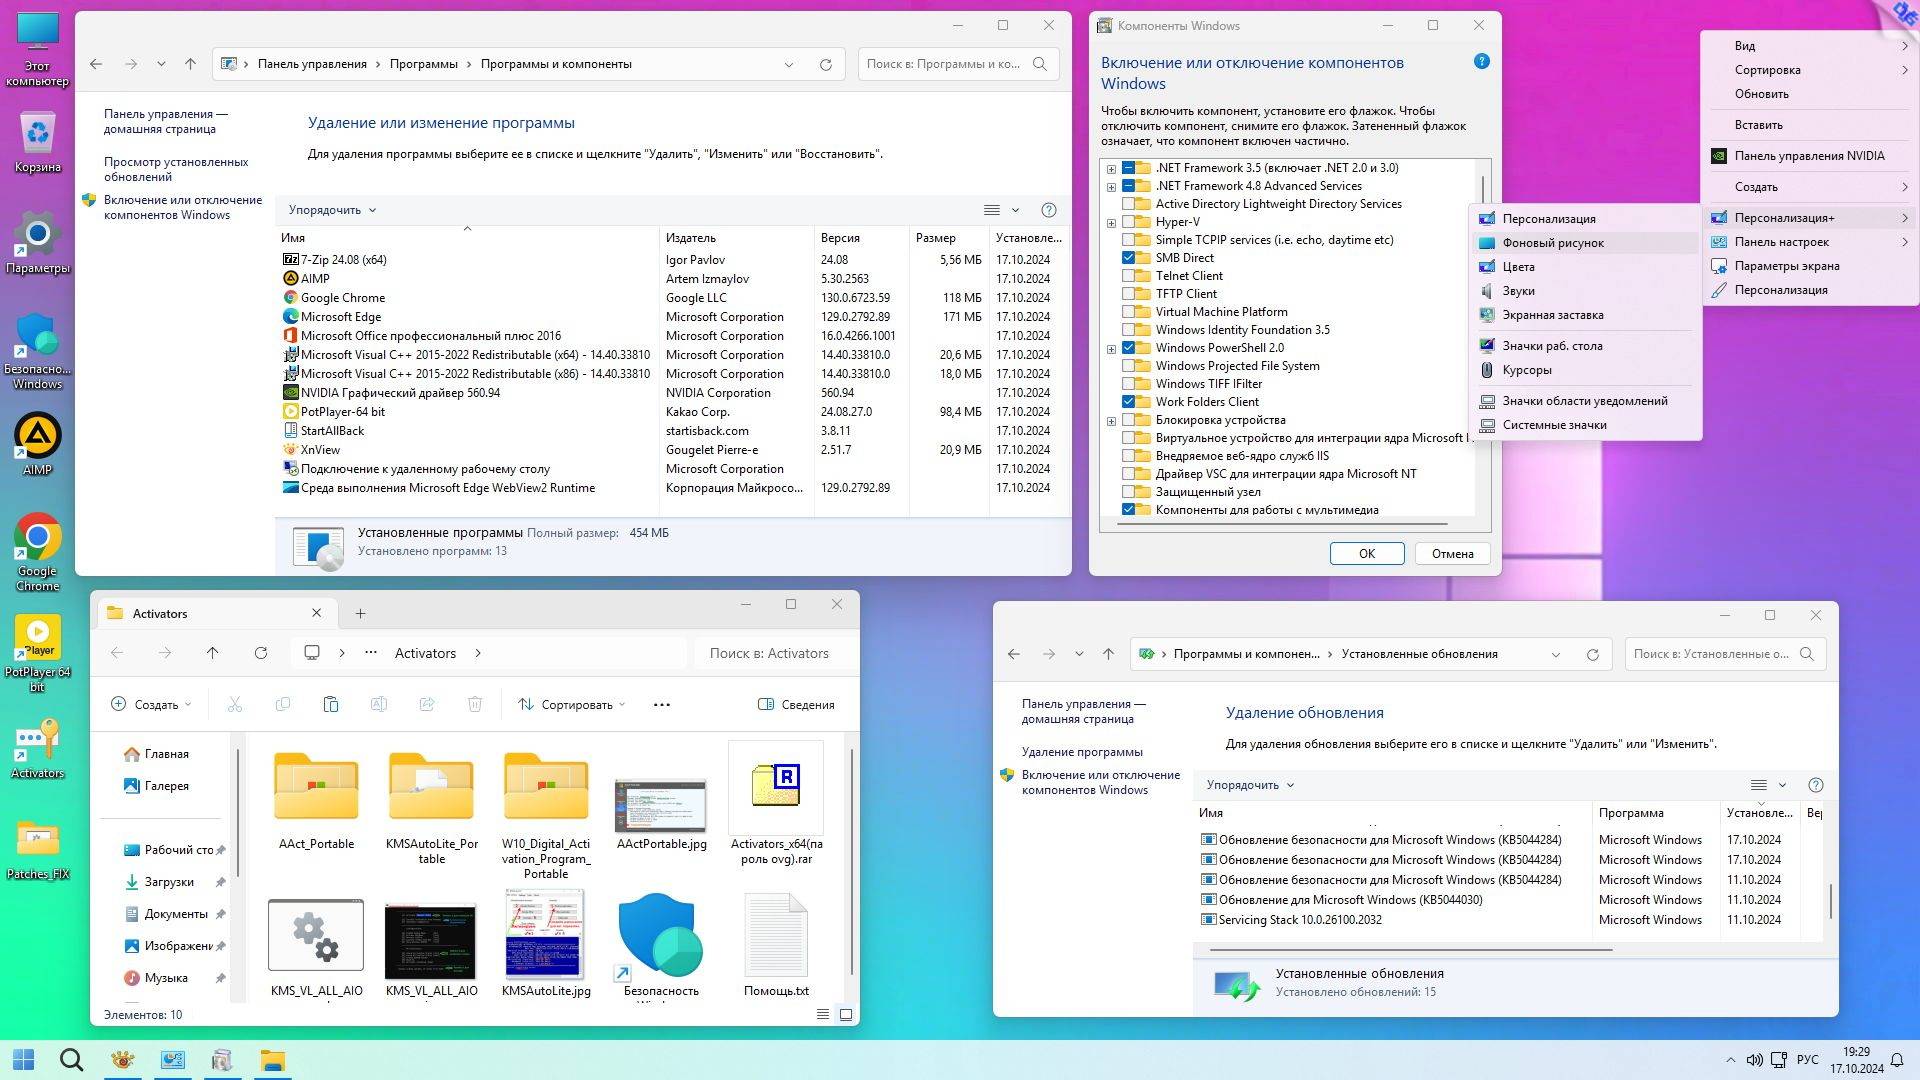The height and width of the screenshot is (1080, 1920).
Task: Click search field in Installed Updates window
Action: coord(1712,654)
